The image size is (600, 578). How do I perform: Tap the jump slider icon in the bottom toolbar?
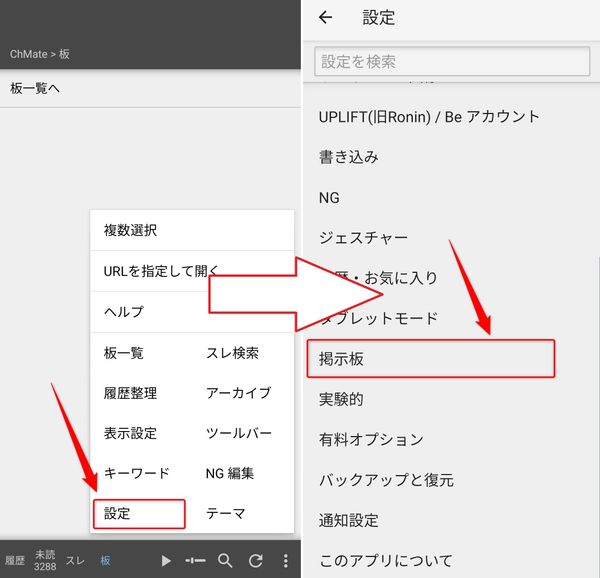(x=195, y=561)
